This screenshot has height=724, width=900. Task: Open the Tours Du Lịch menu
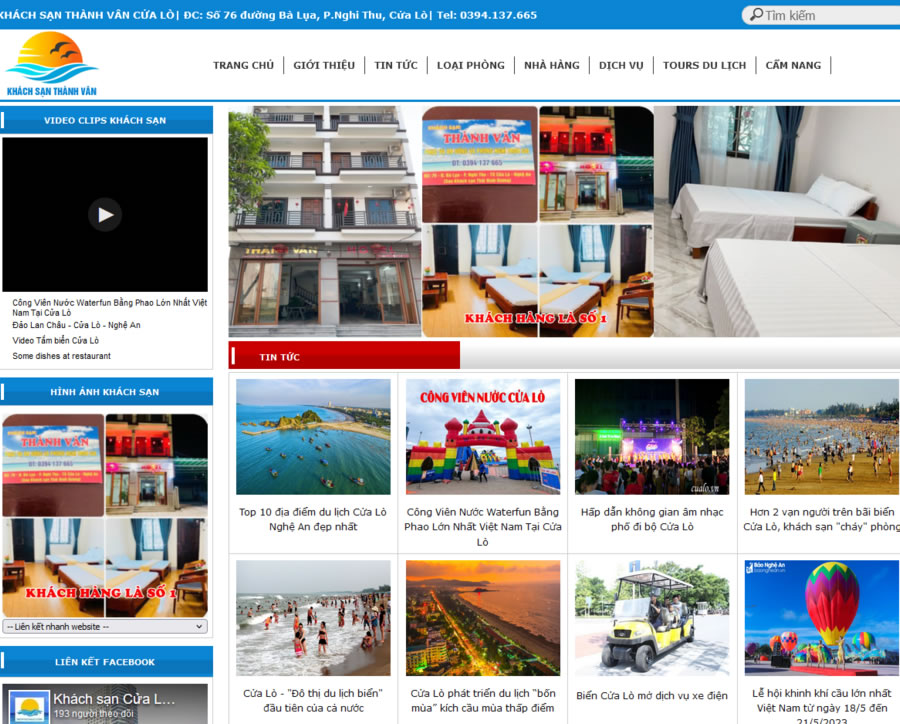[x=704, y=66]
